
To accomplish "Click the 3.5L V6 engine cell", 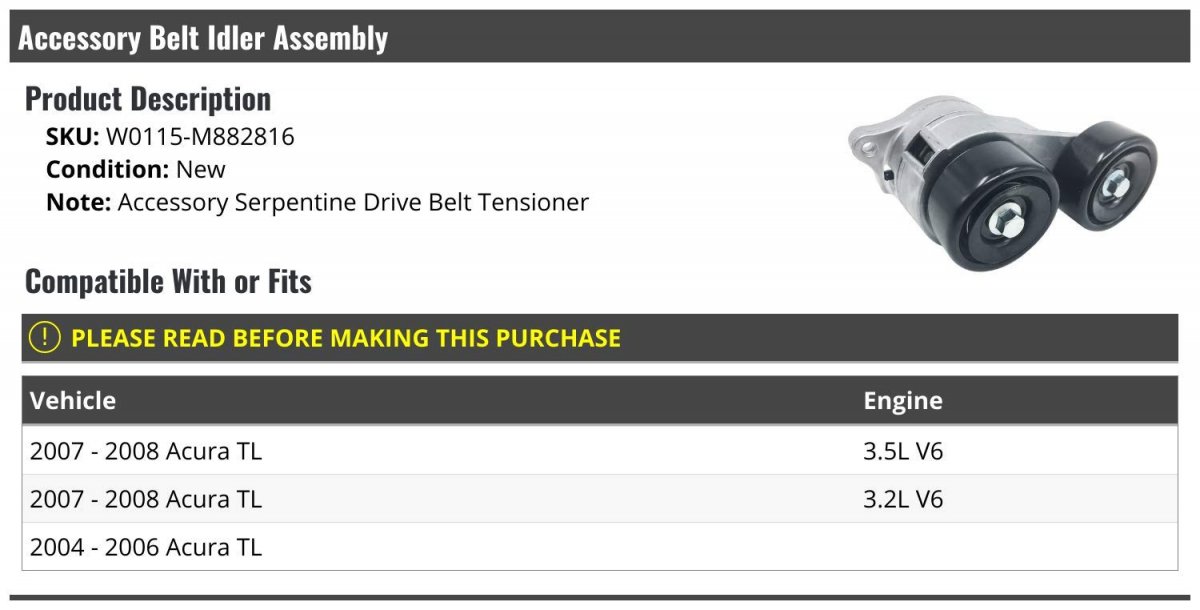I will (x=903, y=451).
